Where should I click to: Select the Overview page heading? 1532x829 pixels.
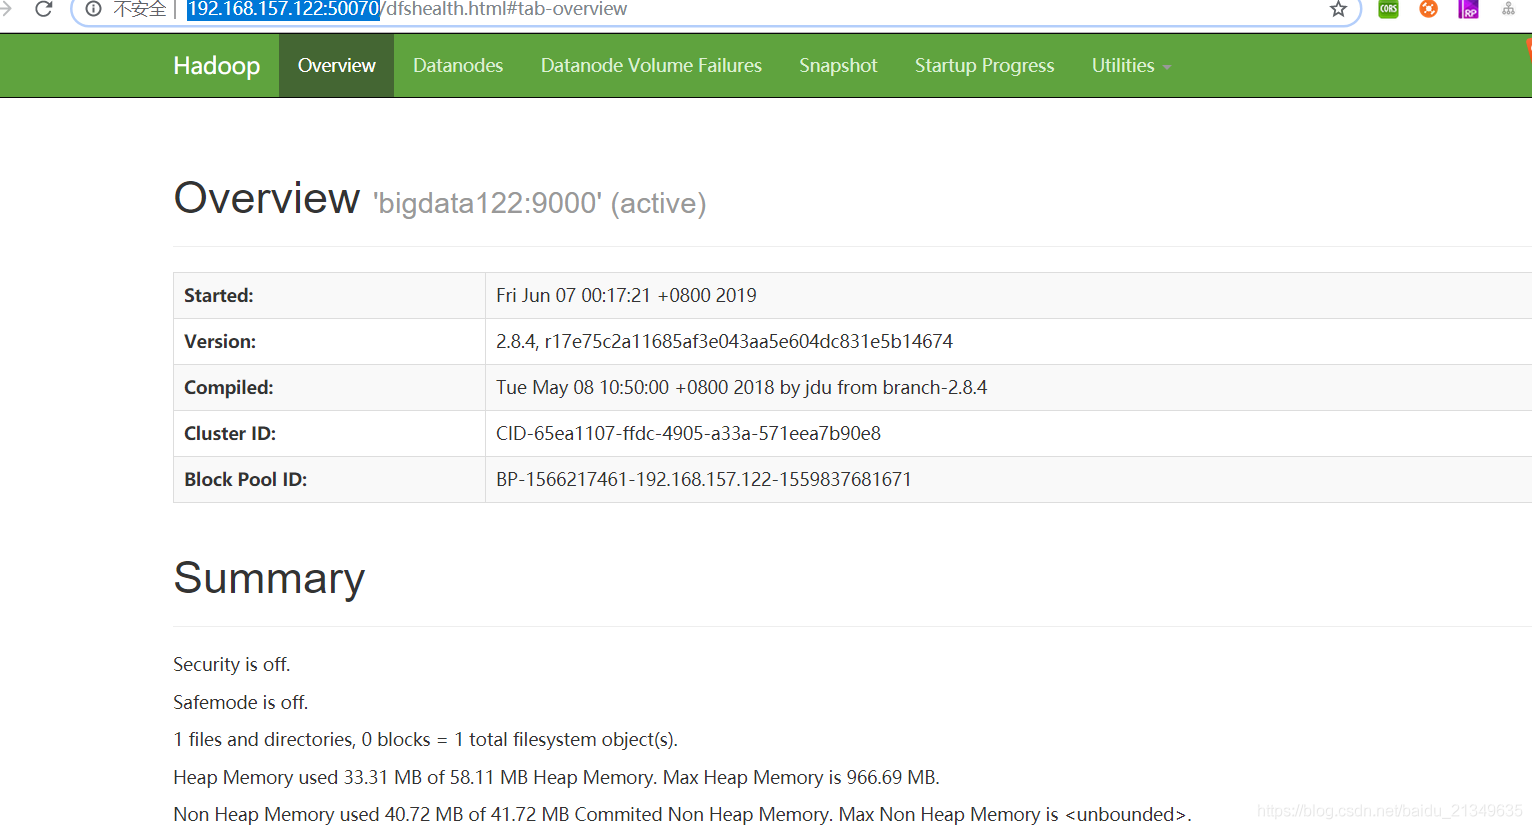pos(266,198)
